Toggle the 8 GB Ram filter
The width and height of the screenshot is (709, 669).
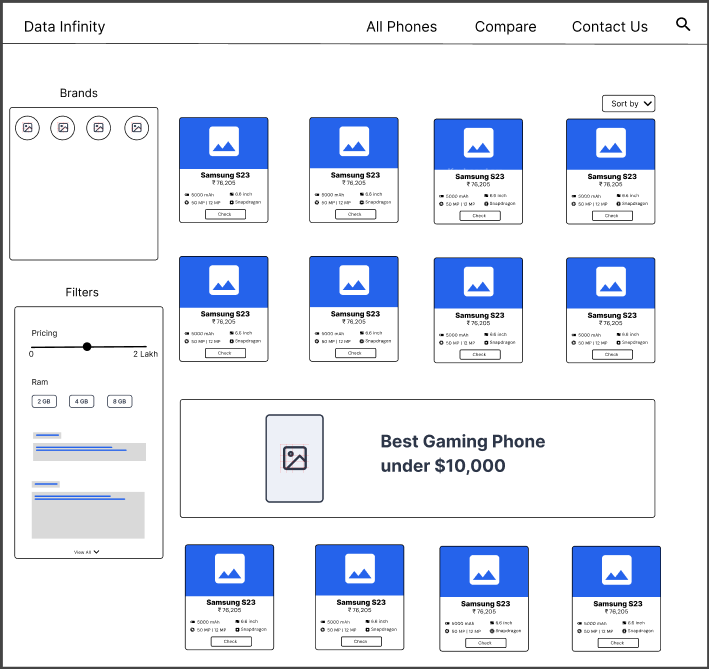[120, 401]
